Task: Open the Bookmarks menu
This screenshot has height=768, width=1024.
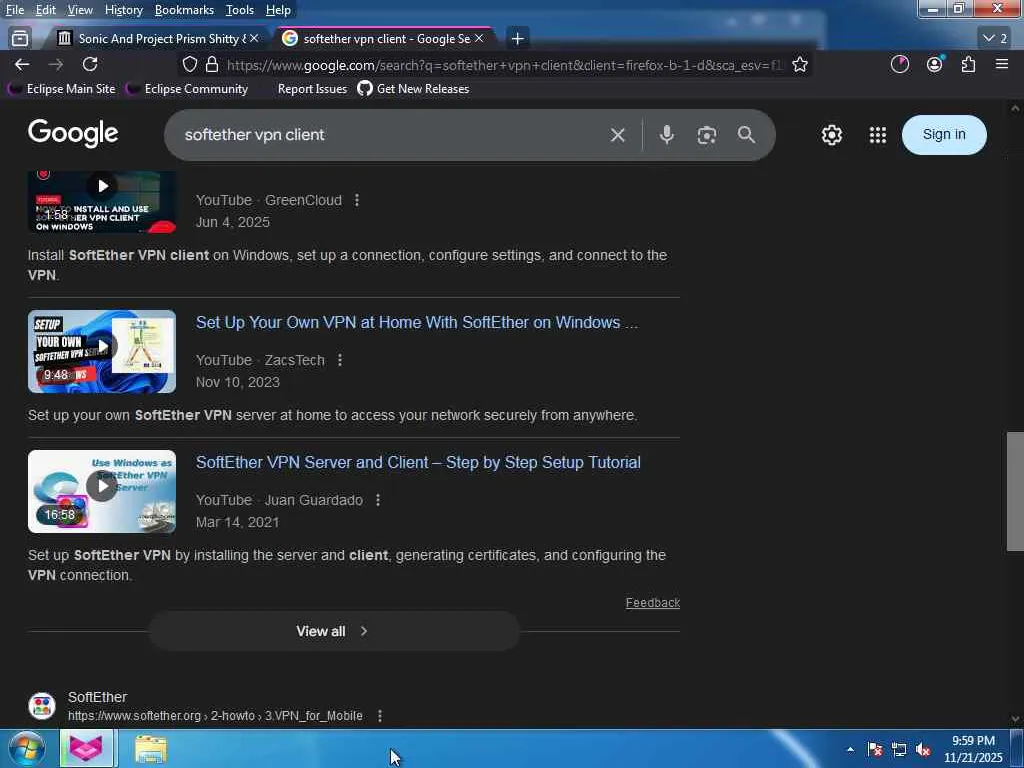Action: [184, 10]
